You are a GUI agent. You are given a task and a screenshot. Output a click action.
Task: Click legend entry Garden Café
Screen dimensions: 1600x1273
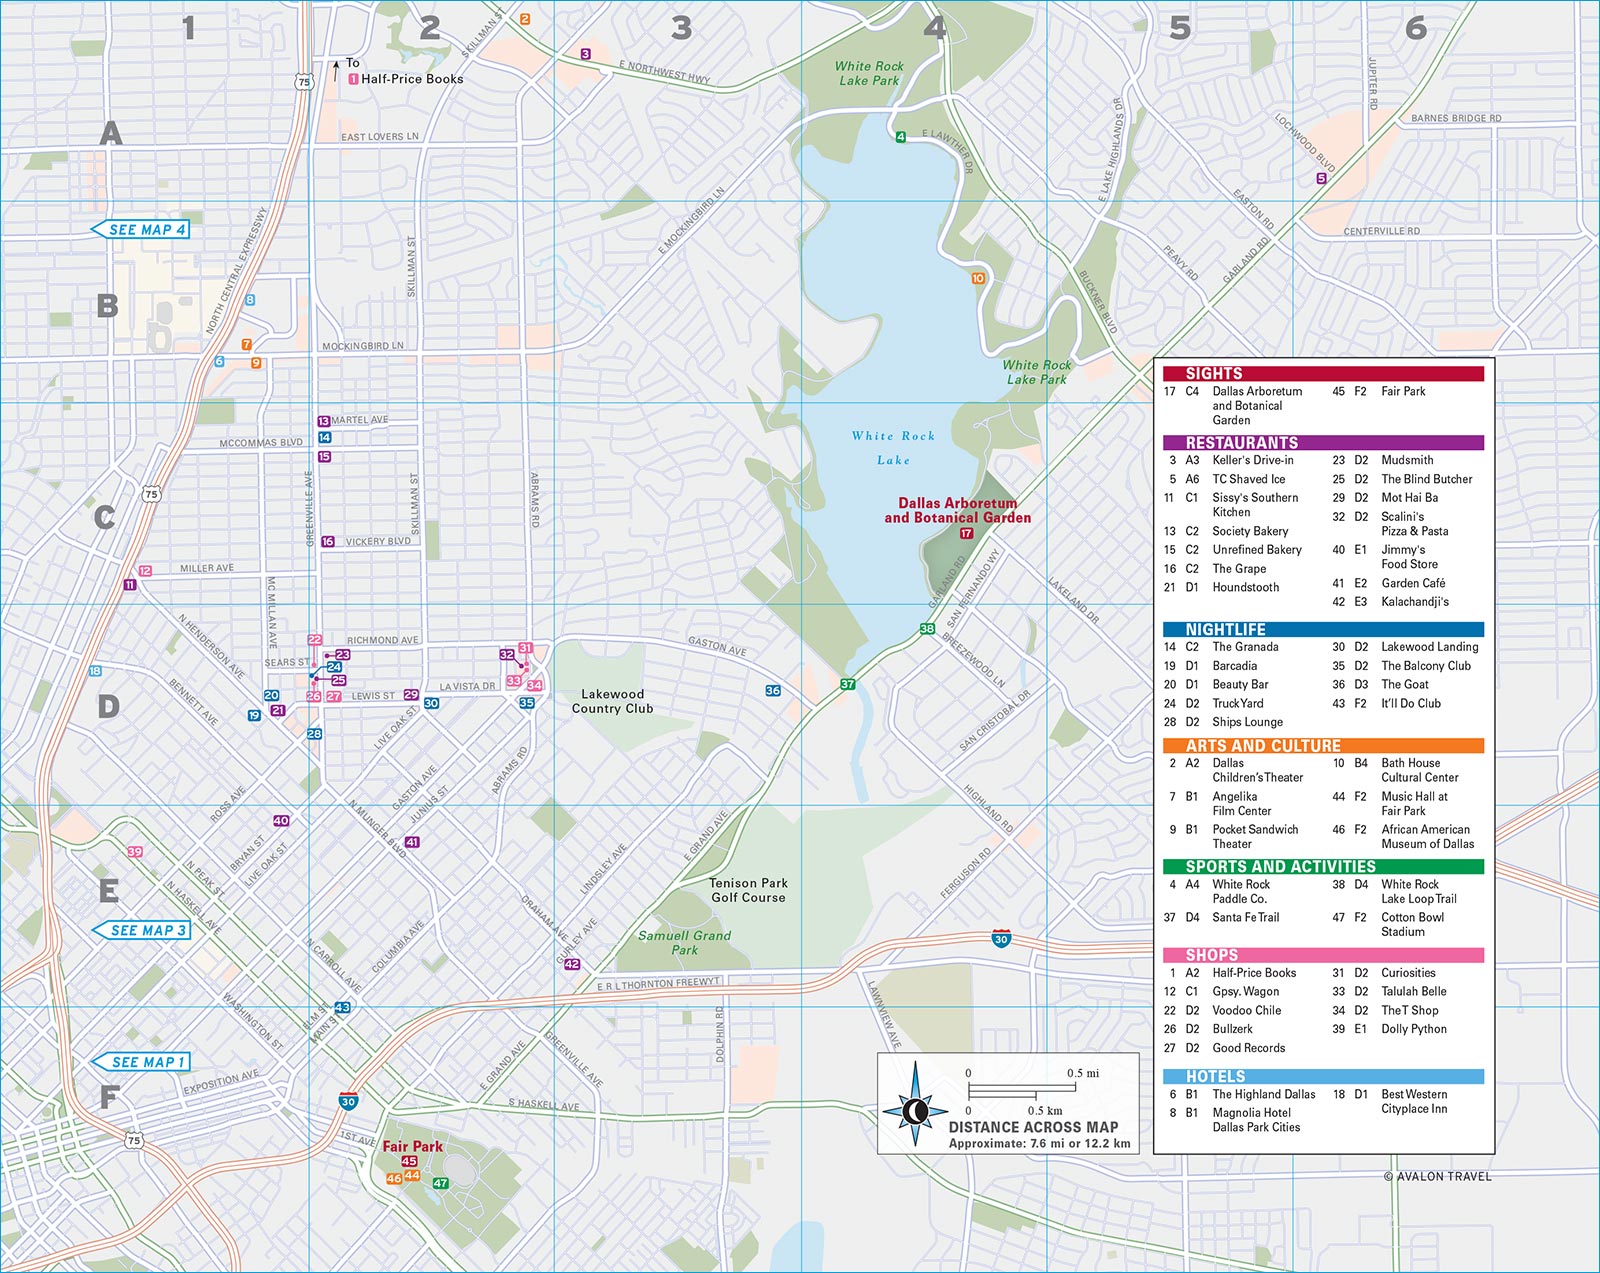point(1413,583)
